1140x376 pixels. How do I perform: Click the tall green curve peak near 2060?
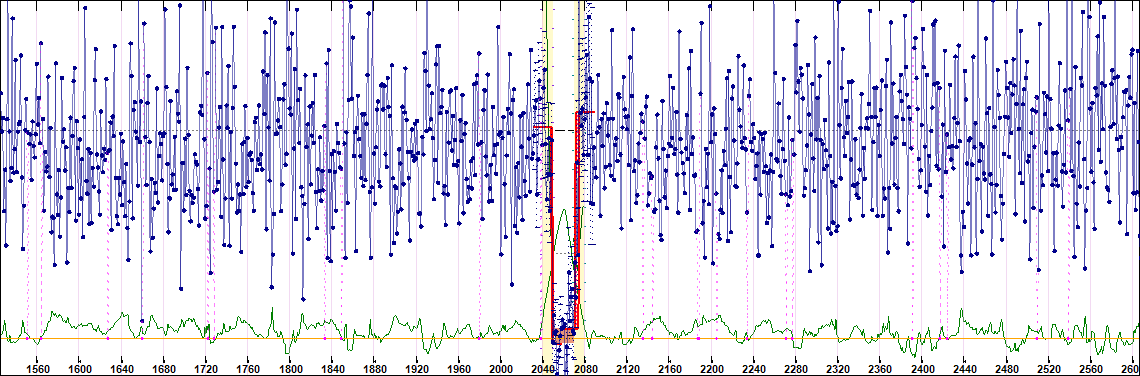click(x=564, y=211)
